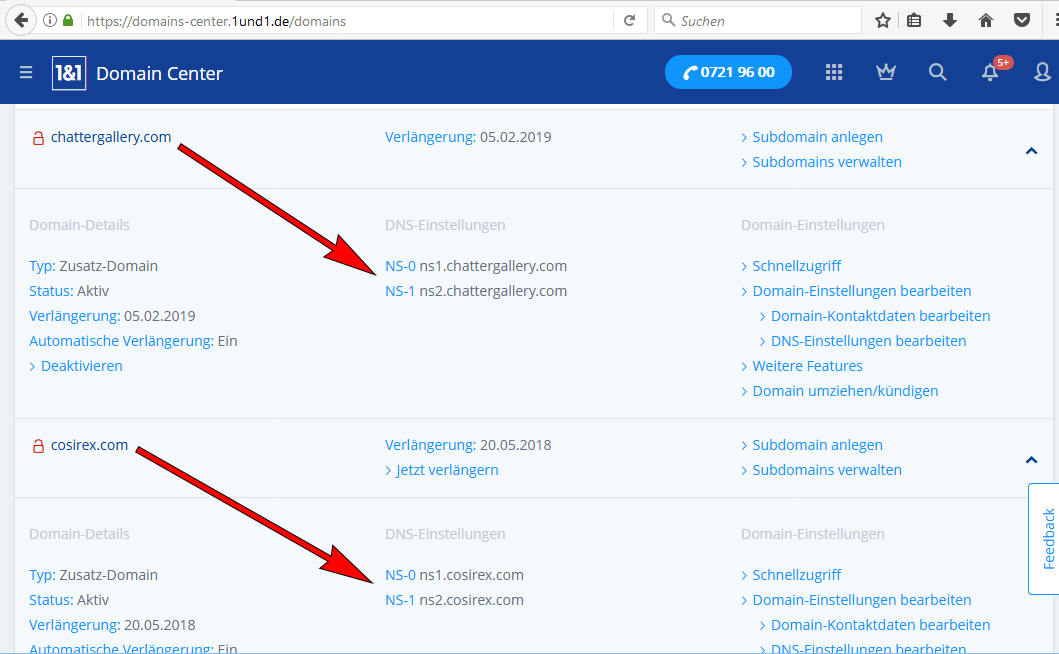The image size is (1059, 654).
Task: Click the 1&1 logo icon
Action: (69, 73)
